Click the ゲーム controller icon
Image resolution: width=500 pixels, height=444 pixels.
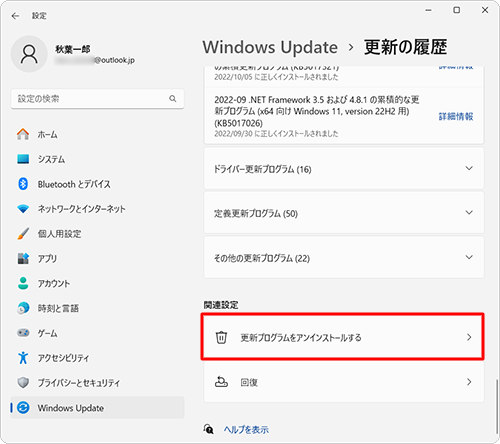tap(23, 333)
